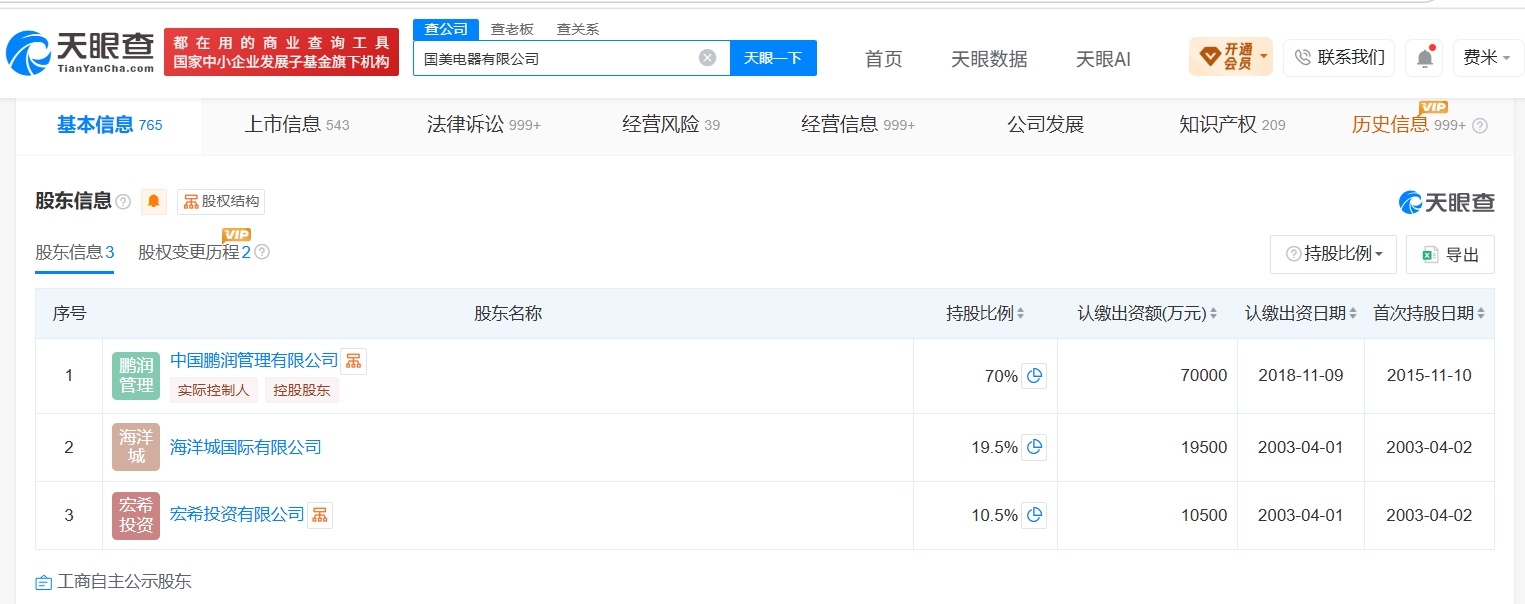Image resolution: width=1525 pixels, height=604 pixels.
Task: Click the 鹏润管理 company logo tile
Action: [136, 376]
